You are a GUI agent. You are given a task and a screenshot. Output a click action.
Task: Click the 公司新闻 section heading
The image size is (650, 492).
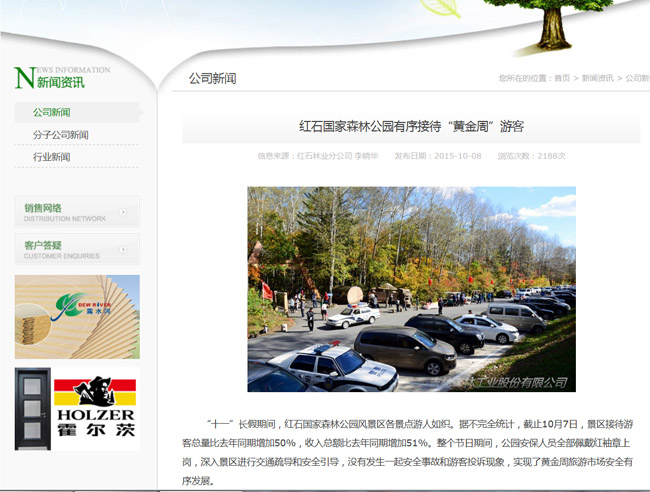coord(212,78)
